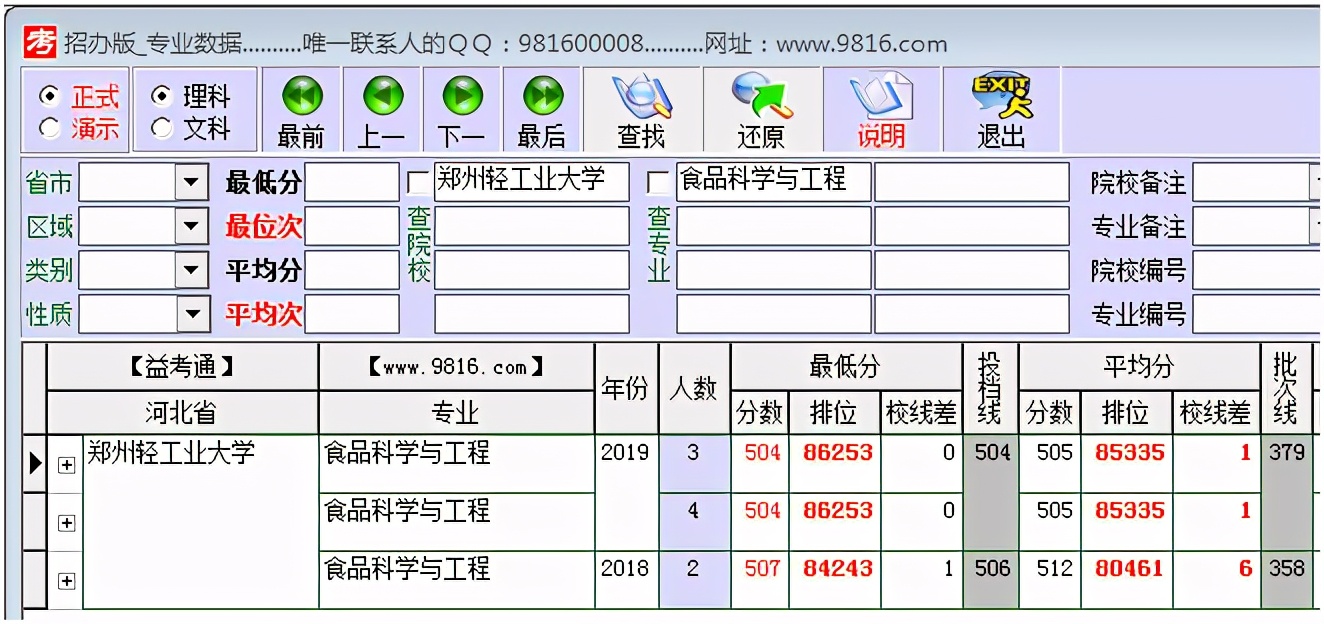Click the 区域 region dropdown arrow

(x=191, y=226)
